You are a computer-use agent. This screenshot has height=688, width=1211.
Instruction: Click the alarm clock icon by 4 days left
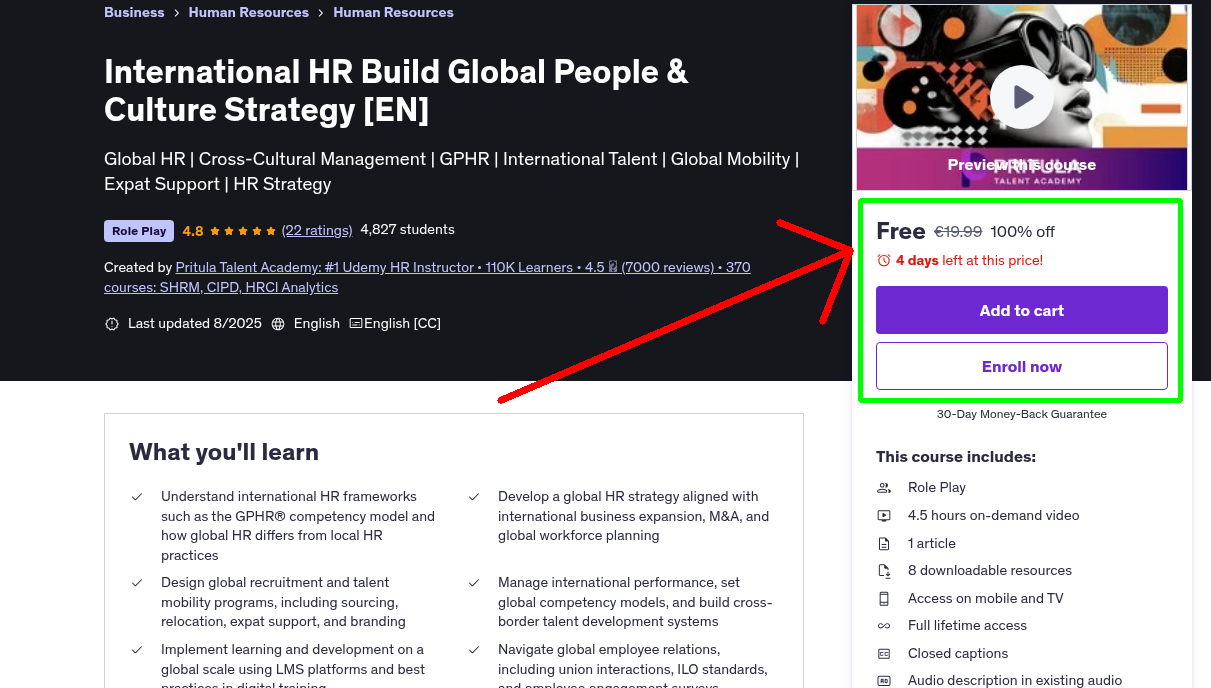883,260
